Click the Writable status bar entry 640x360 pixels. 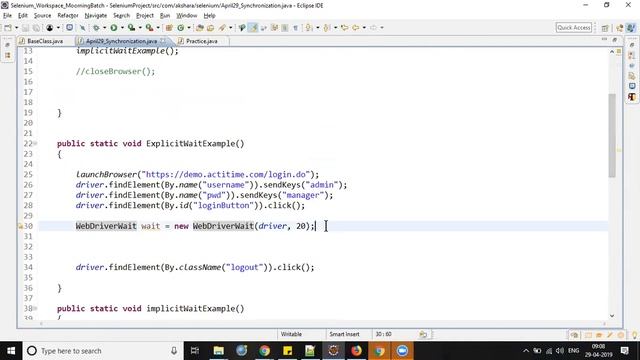291,334
